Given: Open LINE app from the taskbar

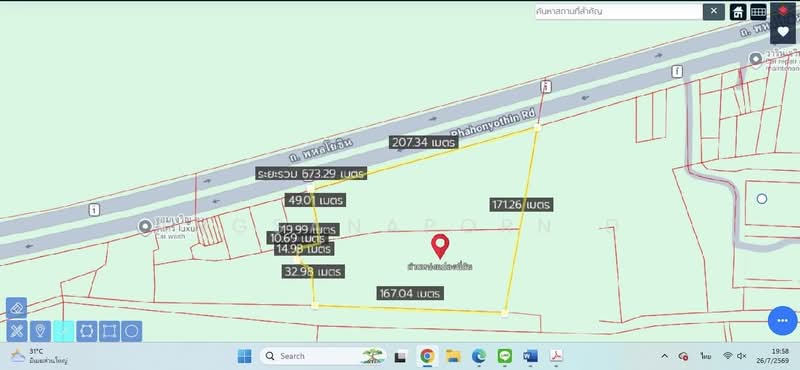Looking at the screenshot, I should pyautogui.click(x=505, y=356).
